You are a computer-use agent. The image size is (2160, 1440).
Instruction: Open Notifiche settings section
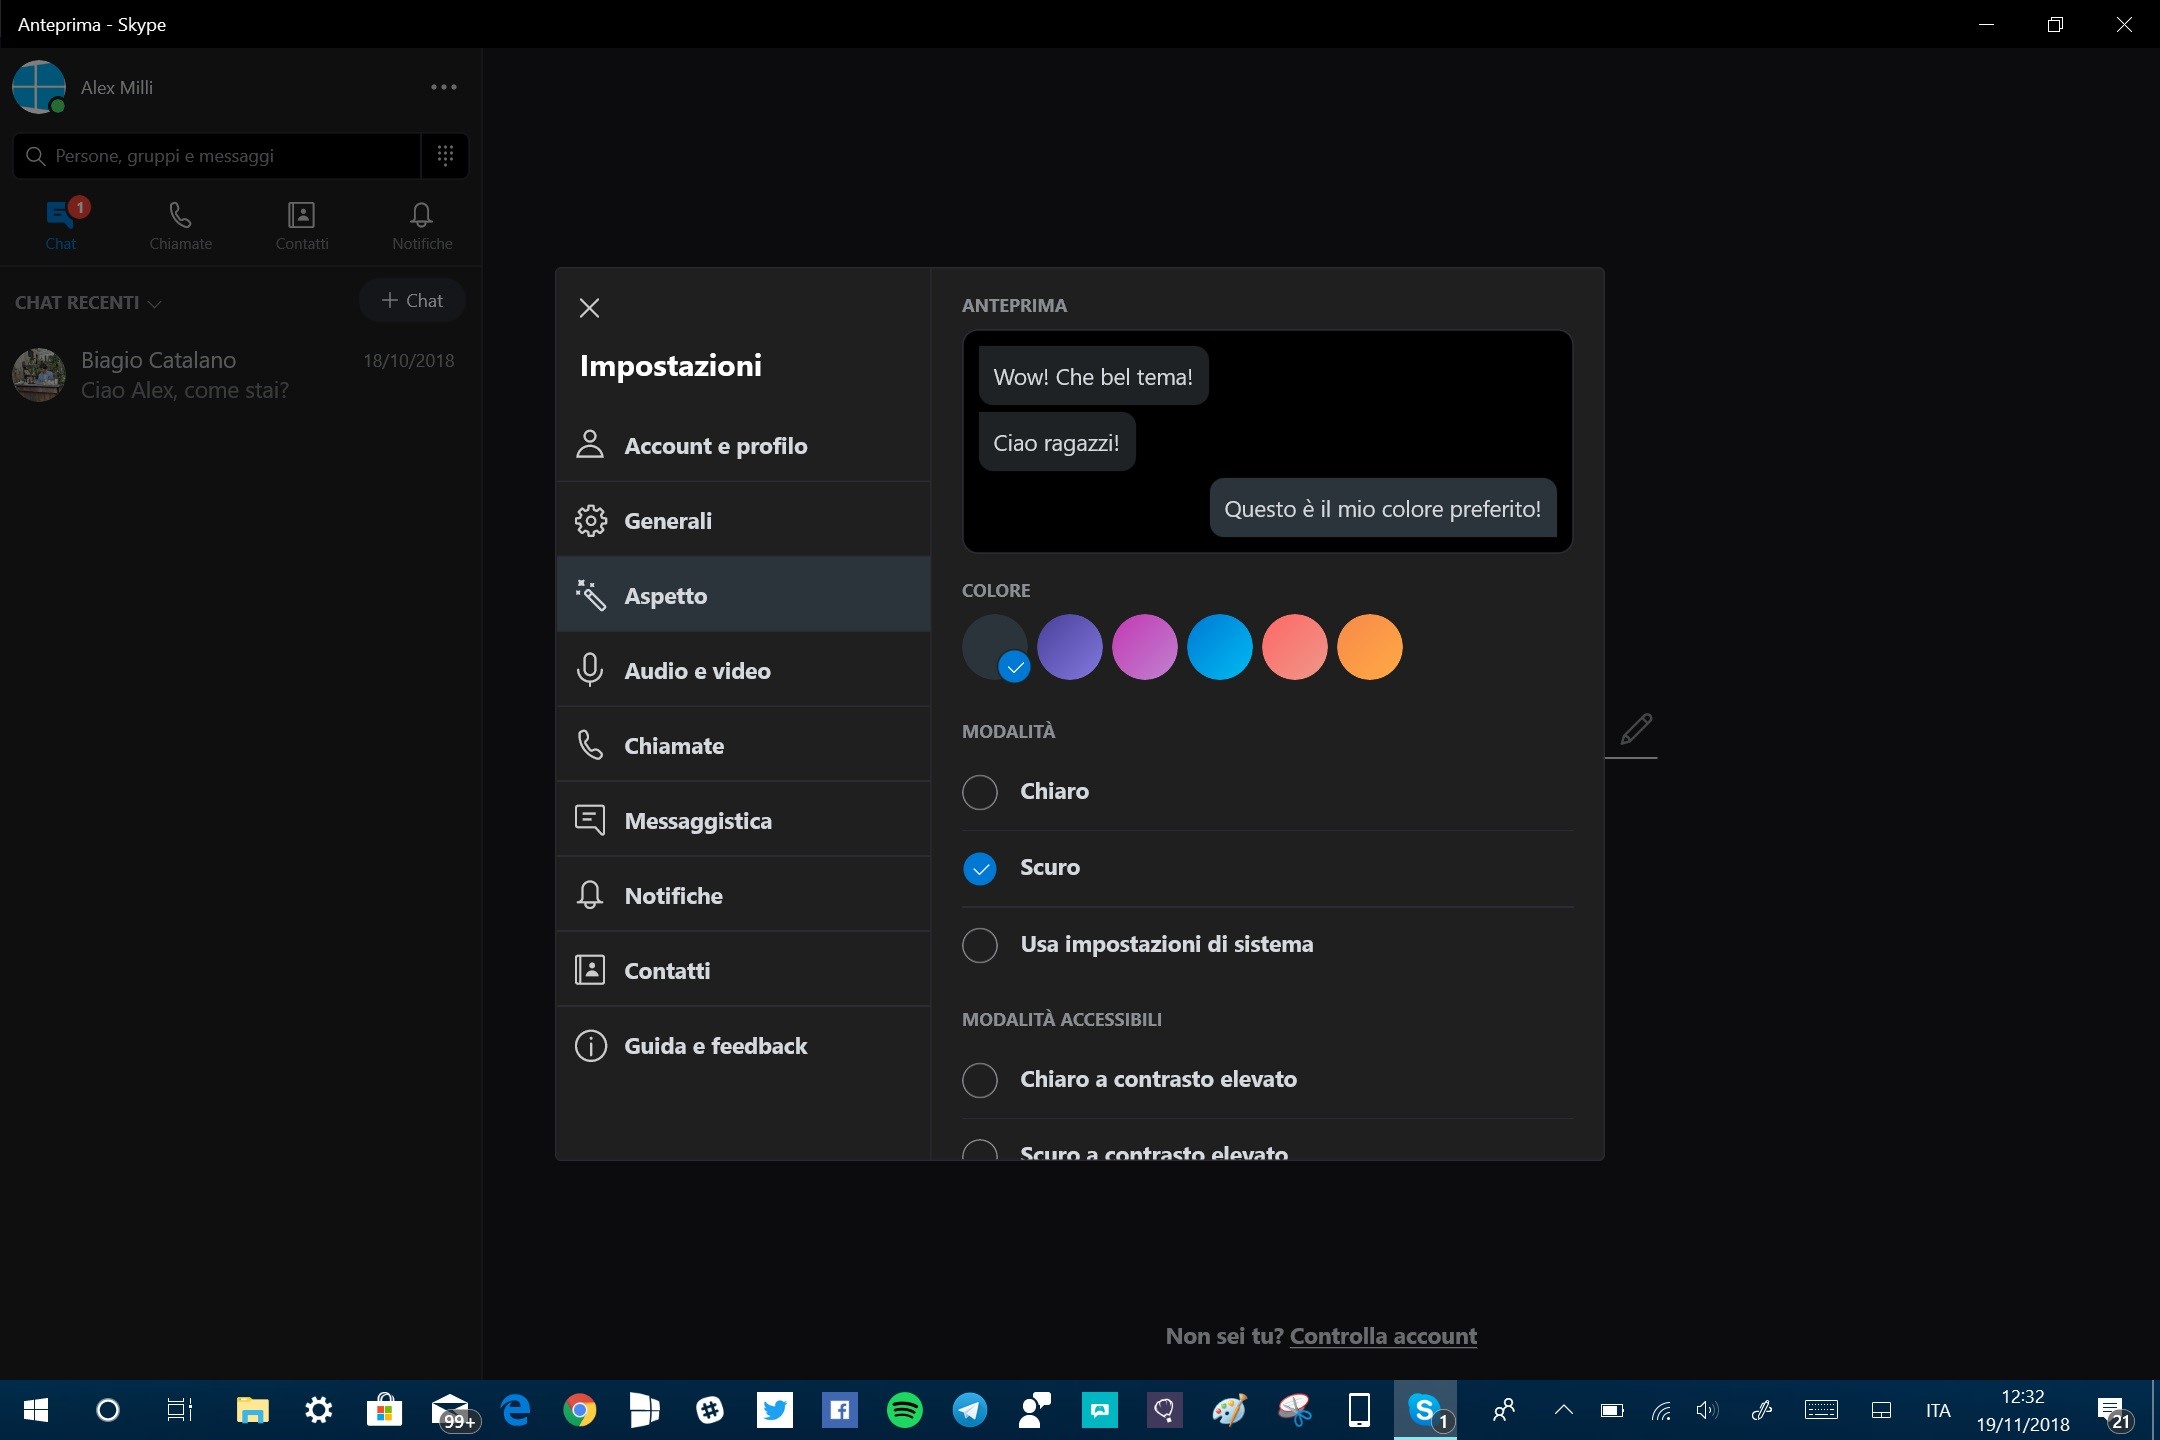click(743, 895)
